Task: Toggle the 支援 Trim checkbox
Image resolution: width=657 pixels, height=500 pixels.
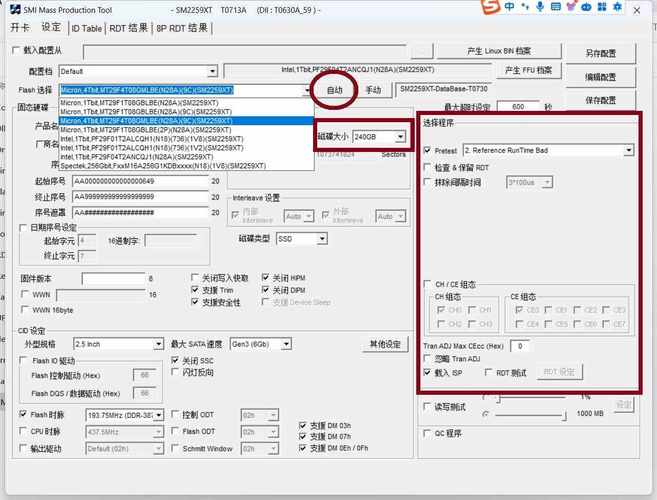Action: [195, 290]
